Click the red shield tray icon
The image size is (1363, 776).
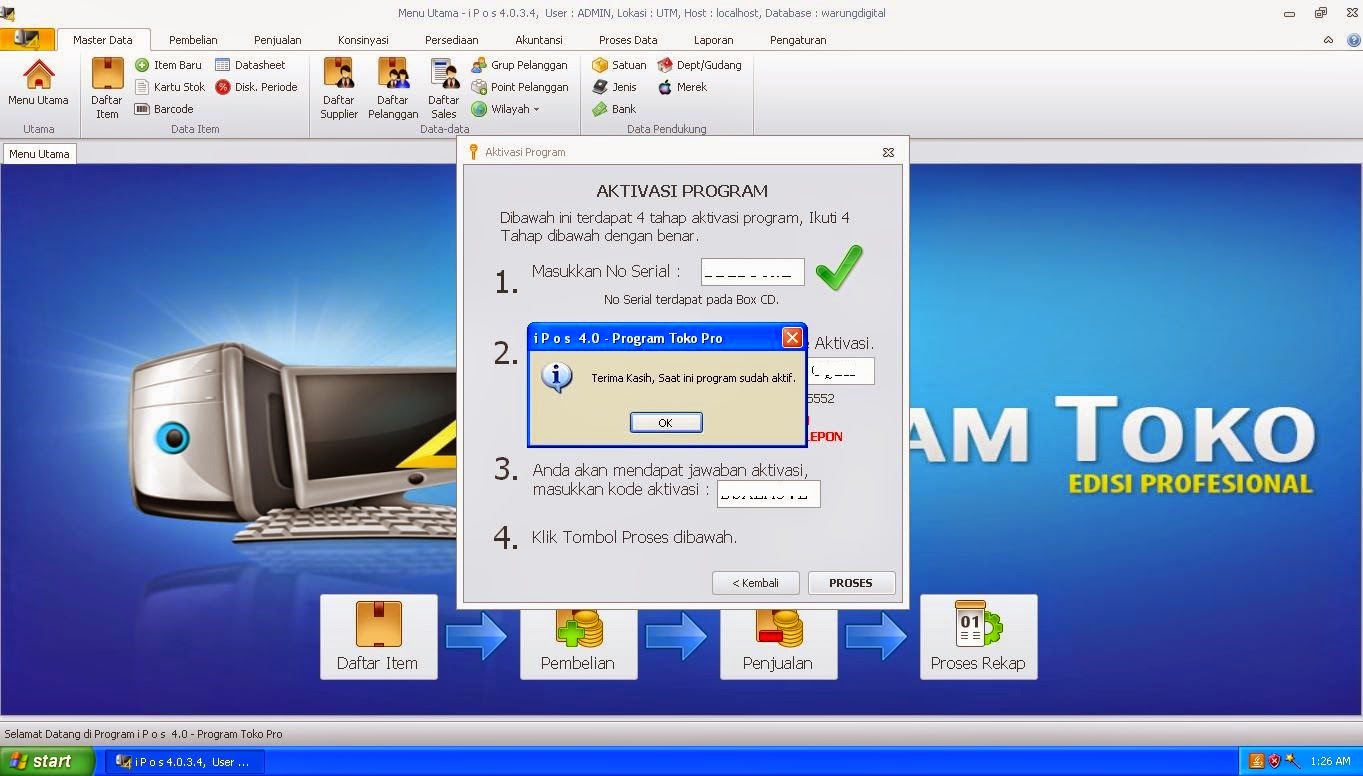(1274, 761)
